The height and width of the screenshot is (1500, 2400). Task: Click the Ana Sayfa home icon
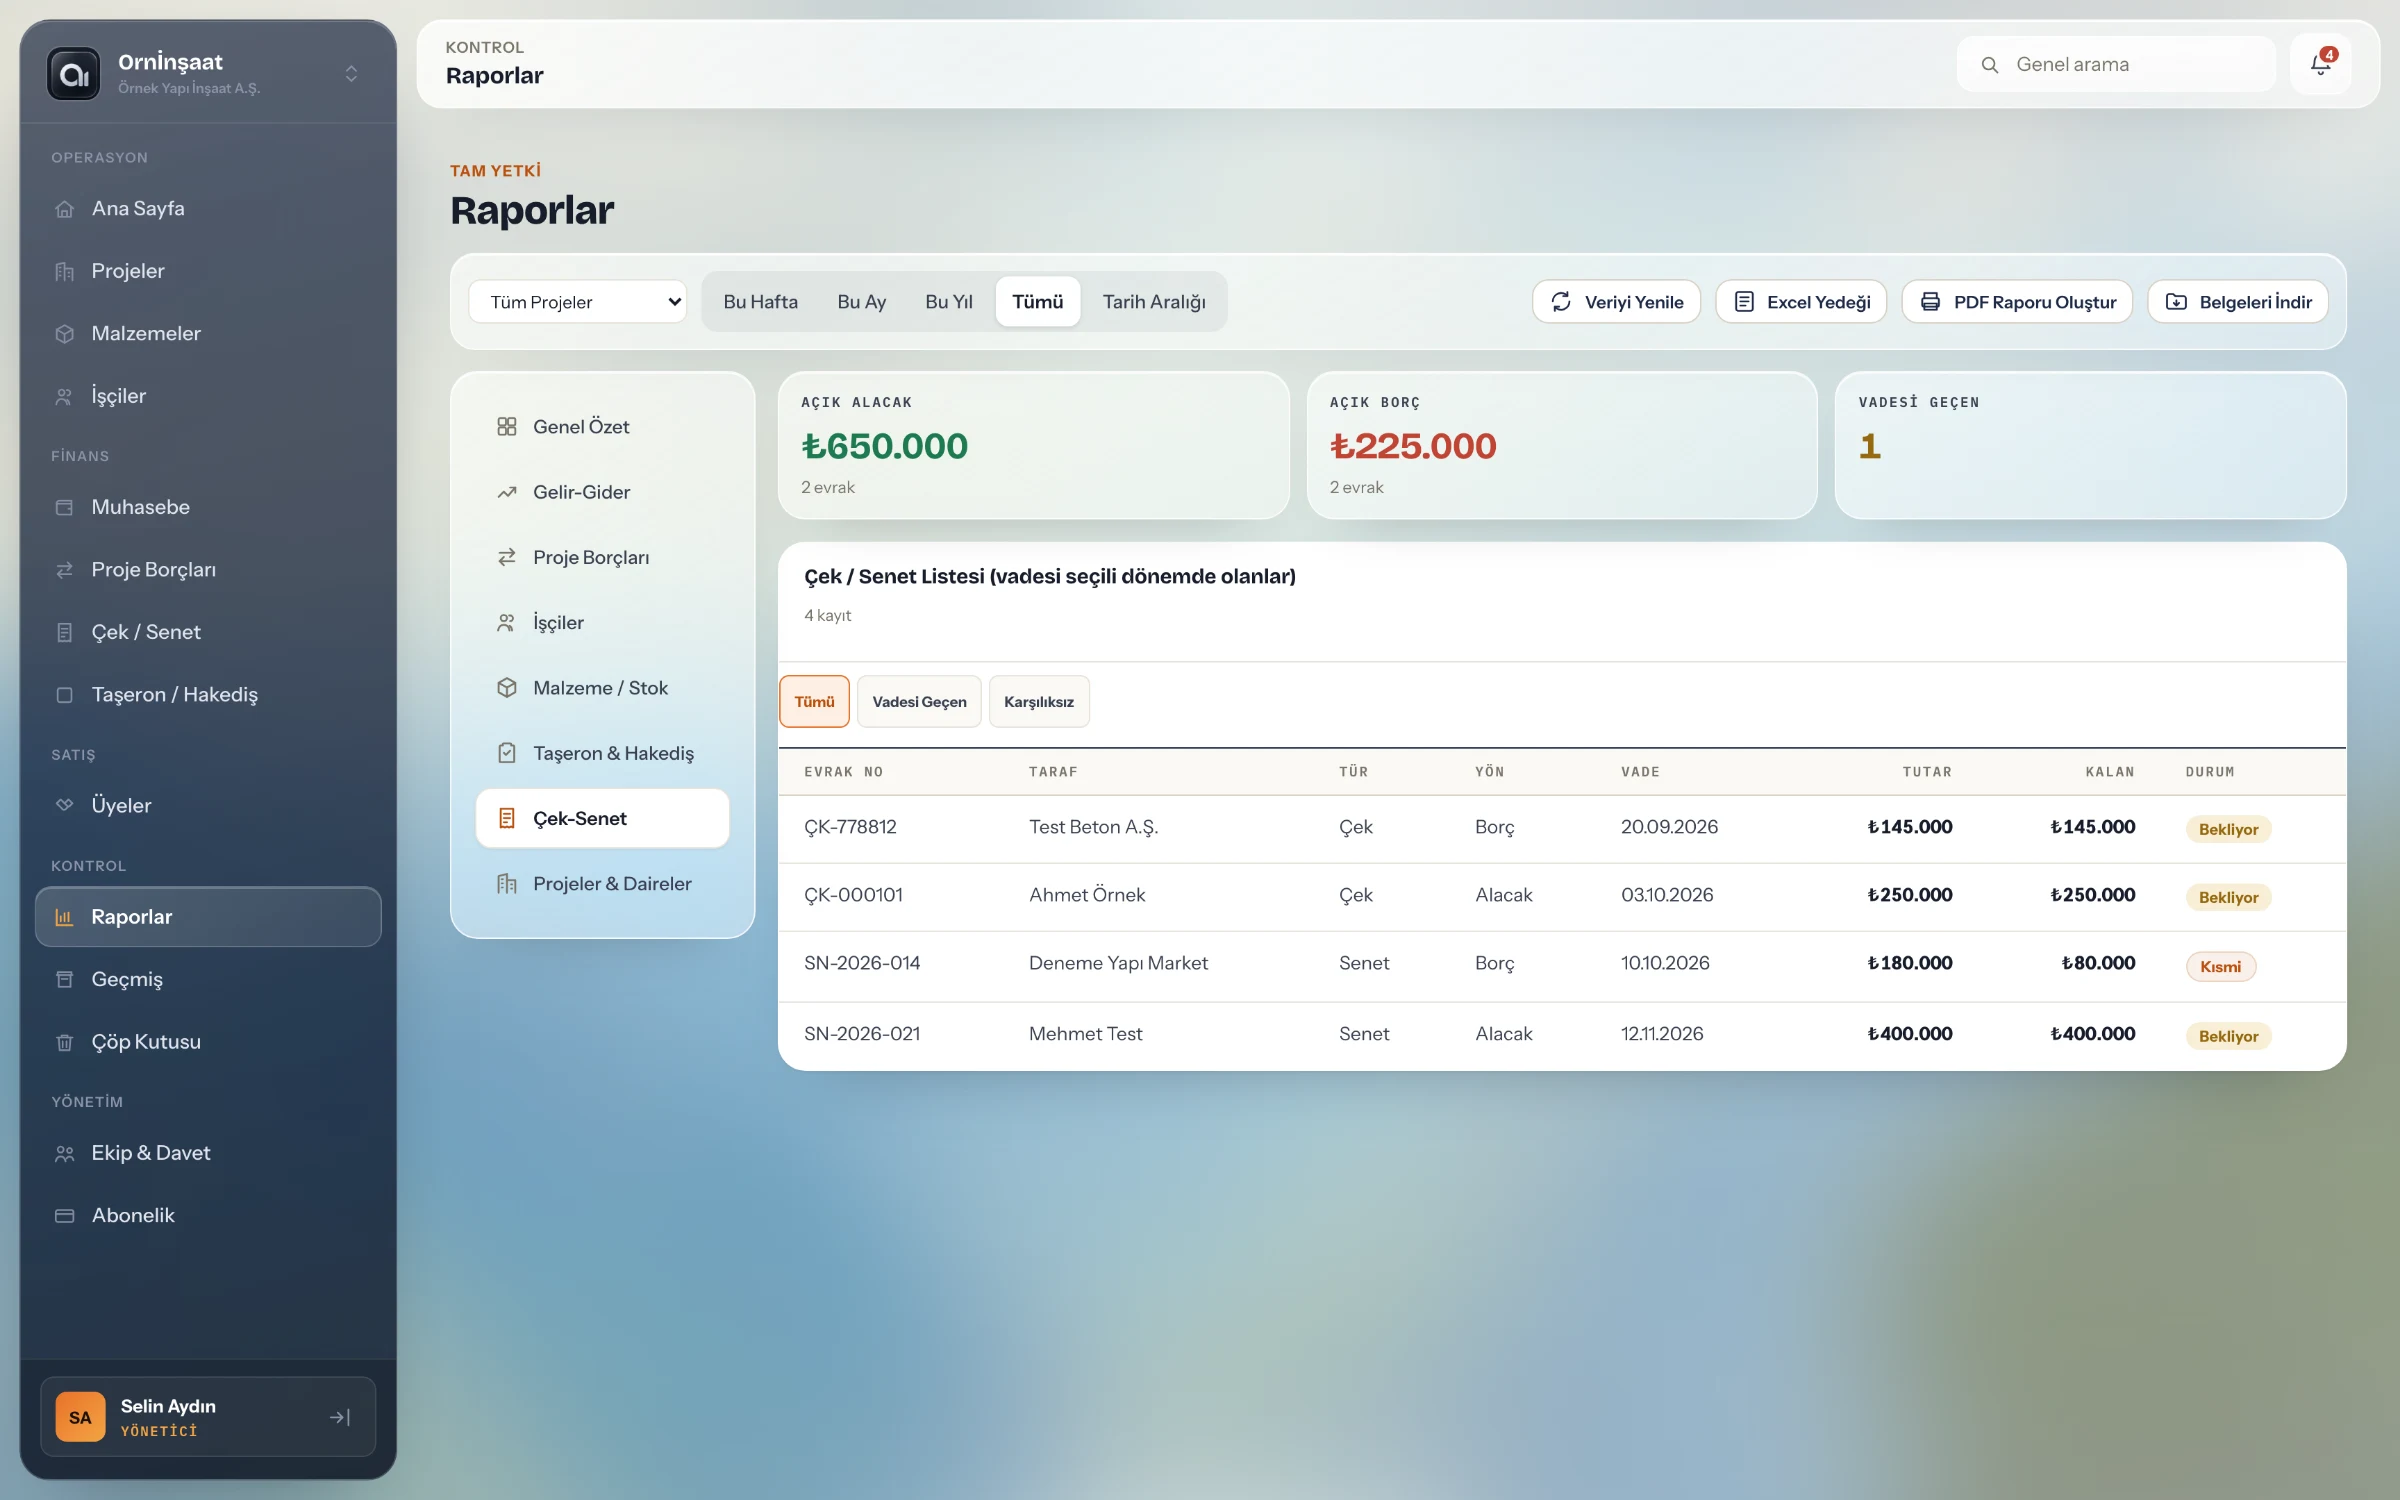[x=65, y=209]
